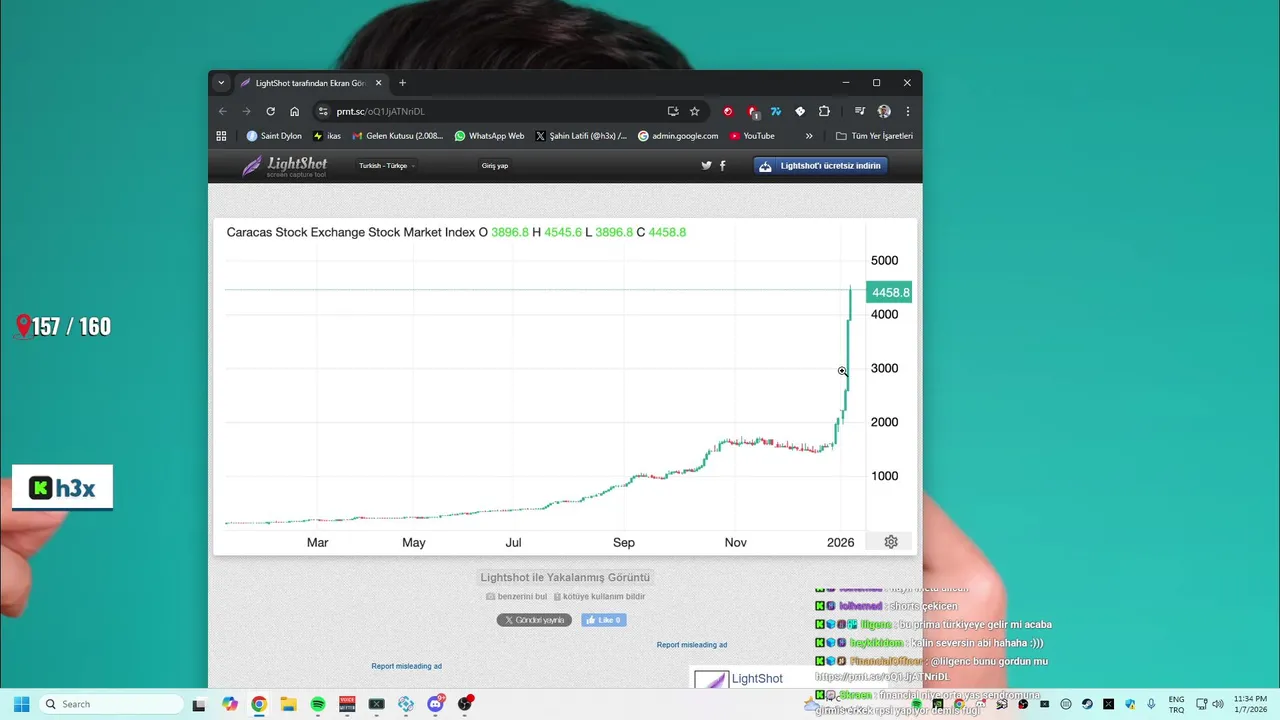Open apps grid in bookmarks bar
Viewport: 1280px width, 720px height.
pos(221,136)
